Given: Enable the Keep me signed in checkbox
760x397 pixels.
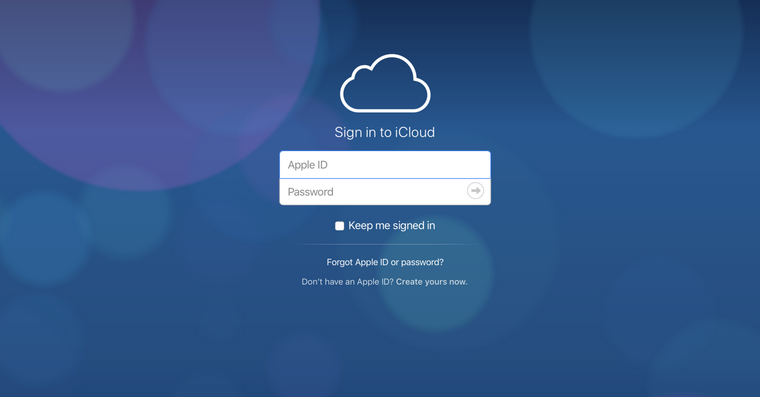Looking at the screenshot, I should coord(340,226).
